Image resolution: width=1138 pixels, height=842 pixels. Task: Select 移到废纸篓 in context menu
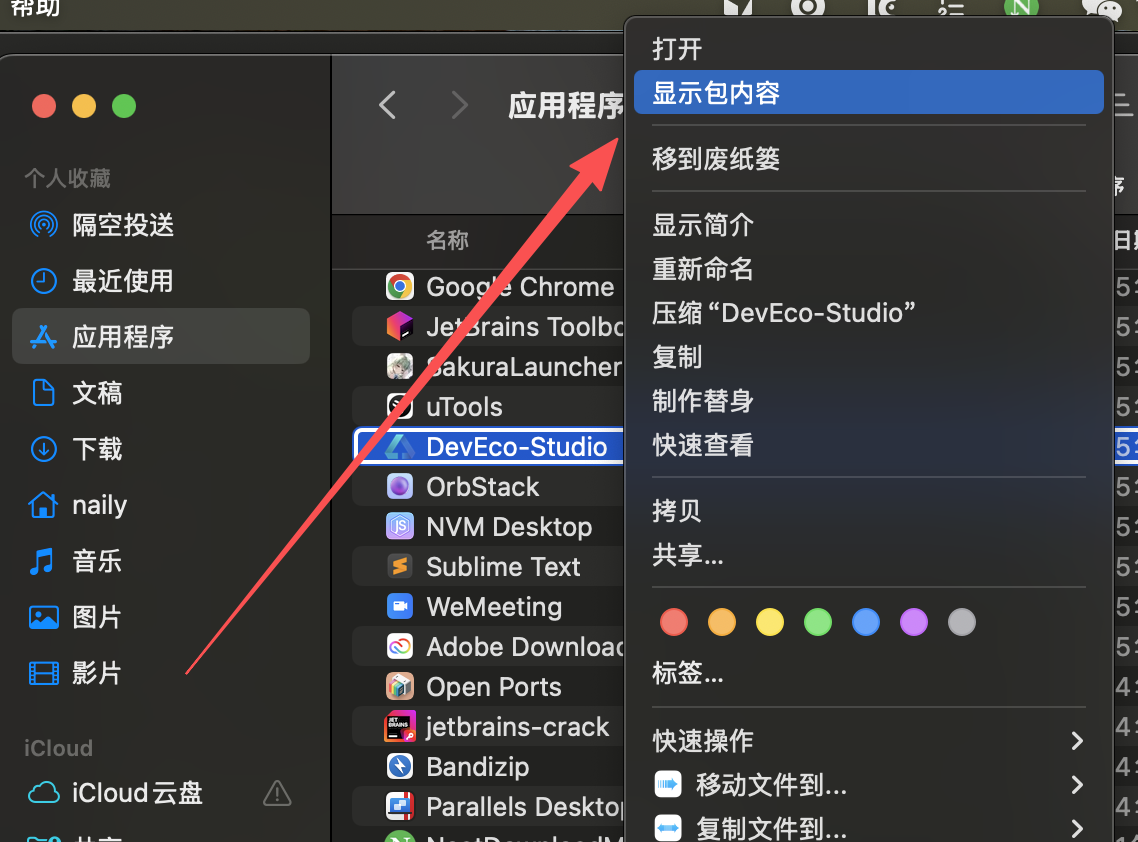pos(716,159)
